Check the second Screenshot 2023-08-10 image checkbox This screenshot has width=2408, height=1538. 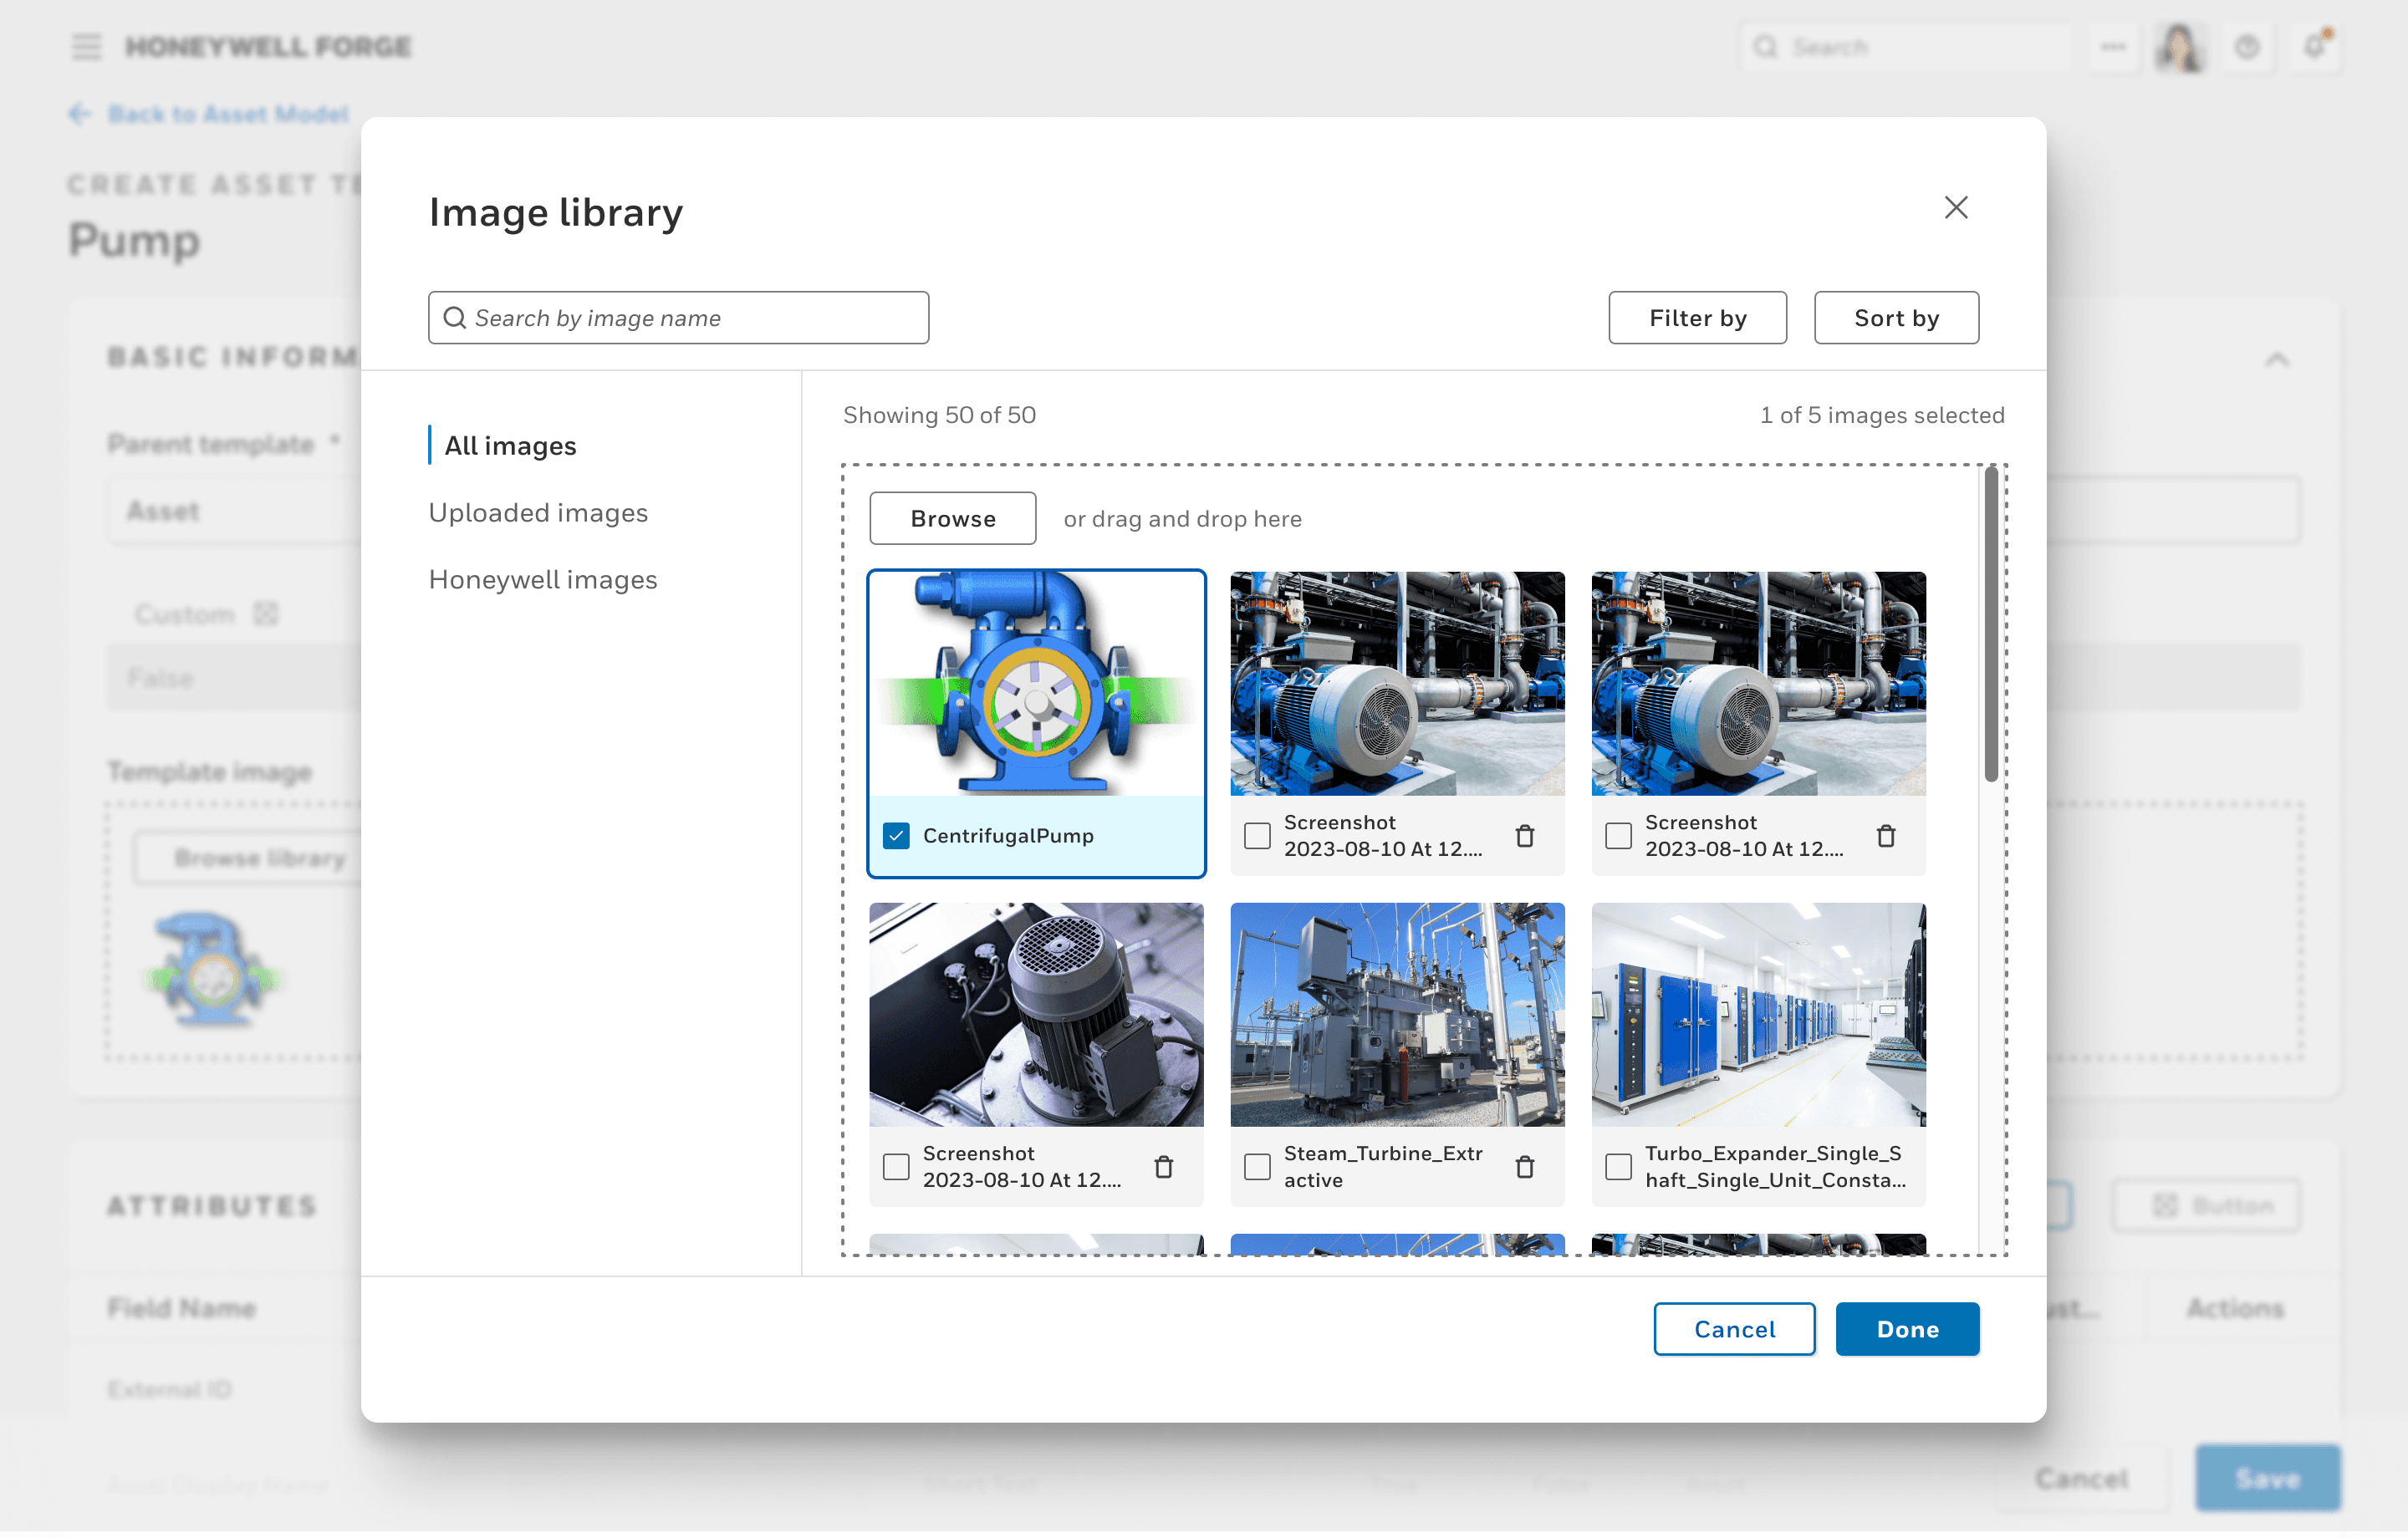(x=1257, y=836)
